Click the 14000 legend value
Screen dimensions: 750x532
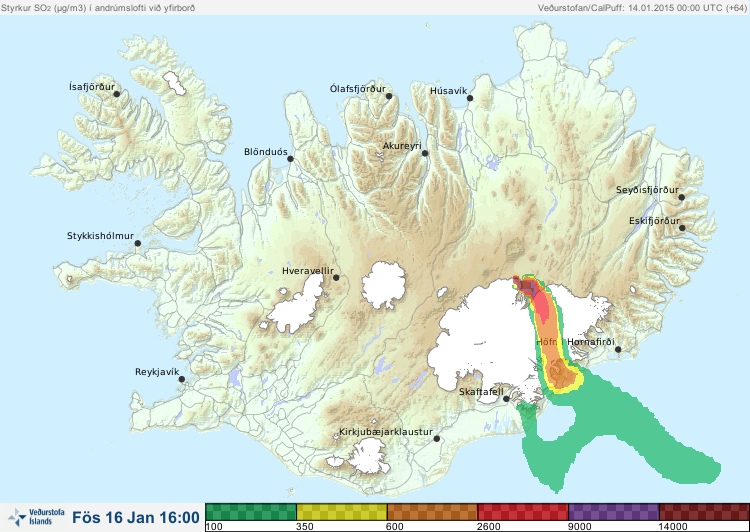673,527
